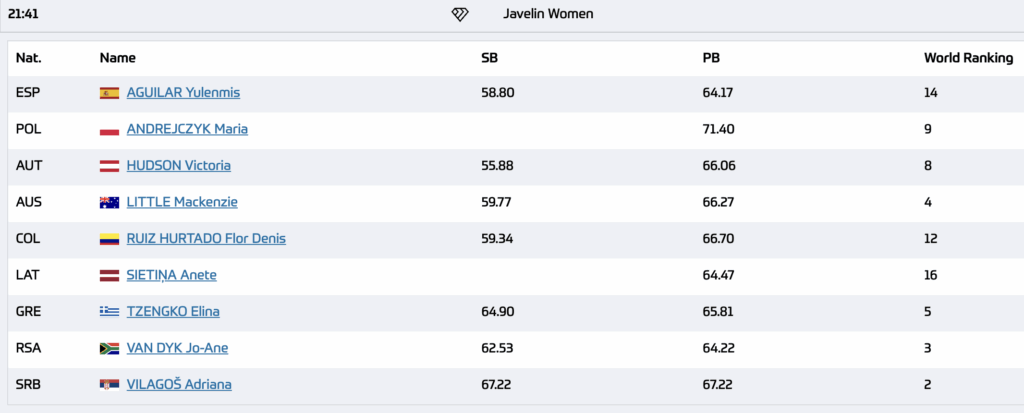Click the Javelin Women event title
This screenshot has height=413, width=1024.
[548, 14]
